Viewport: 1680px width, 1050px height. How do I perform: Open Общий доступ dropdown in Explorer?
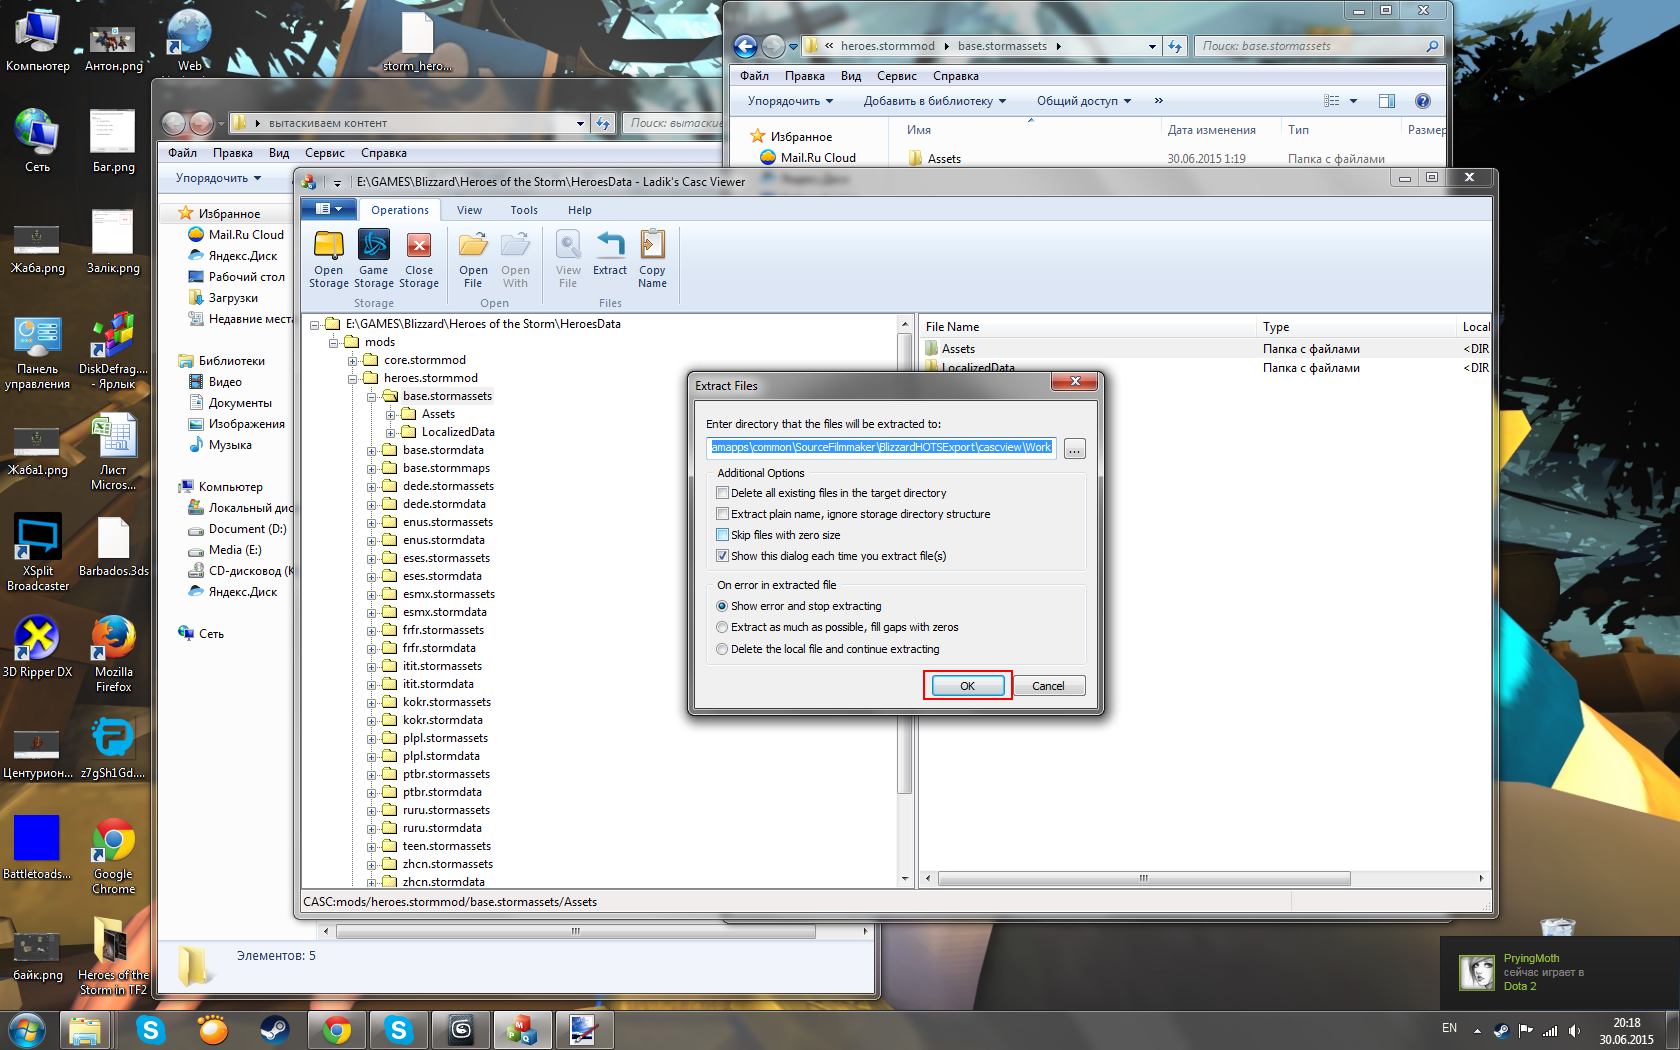[x=1084, y=101]
